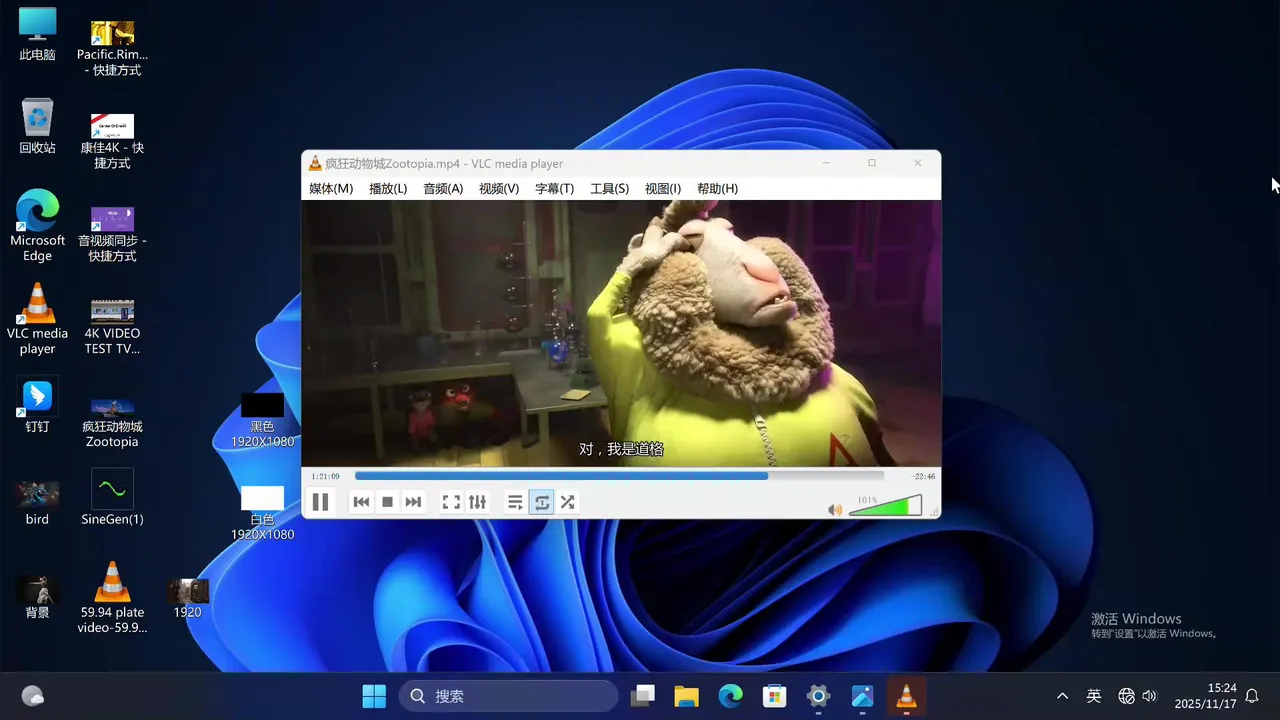Open the Windows Start menu
The height and width of the screenshot is (720, 1280).
click(x=374, y=696)
